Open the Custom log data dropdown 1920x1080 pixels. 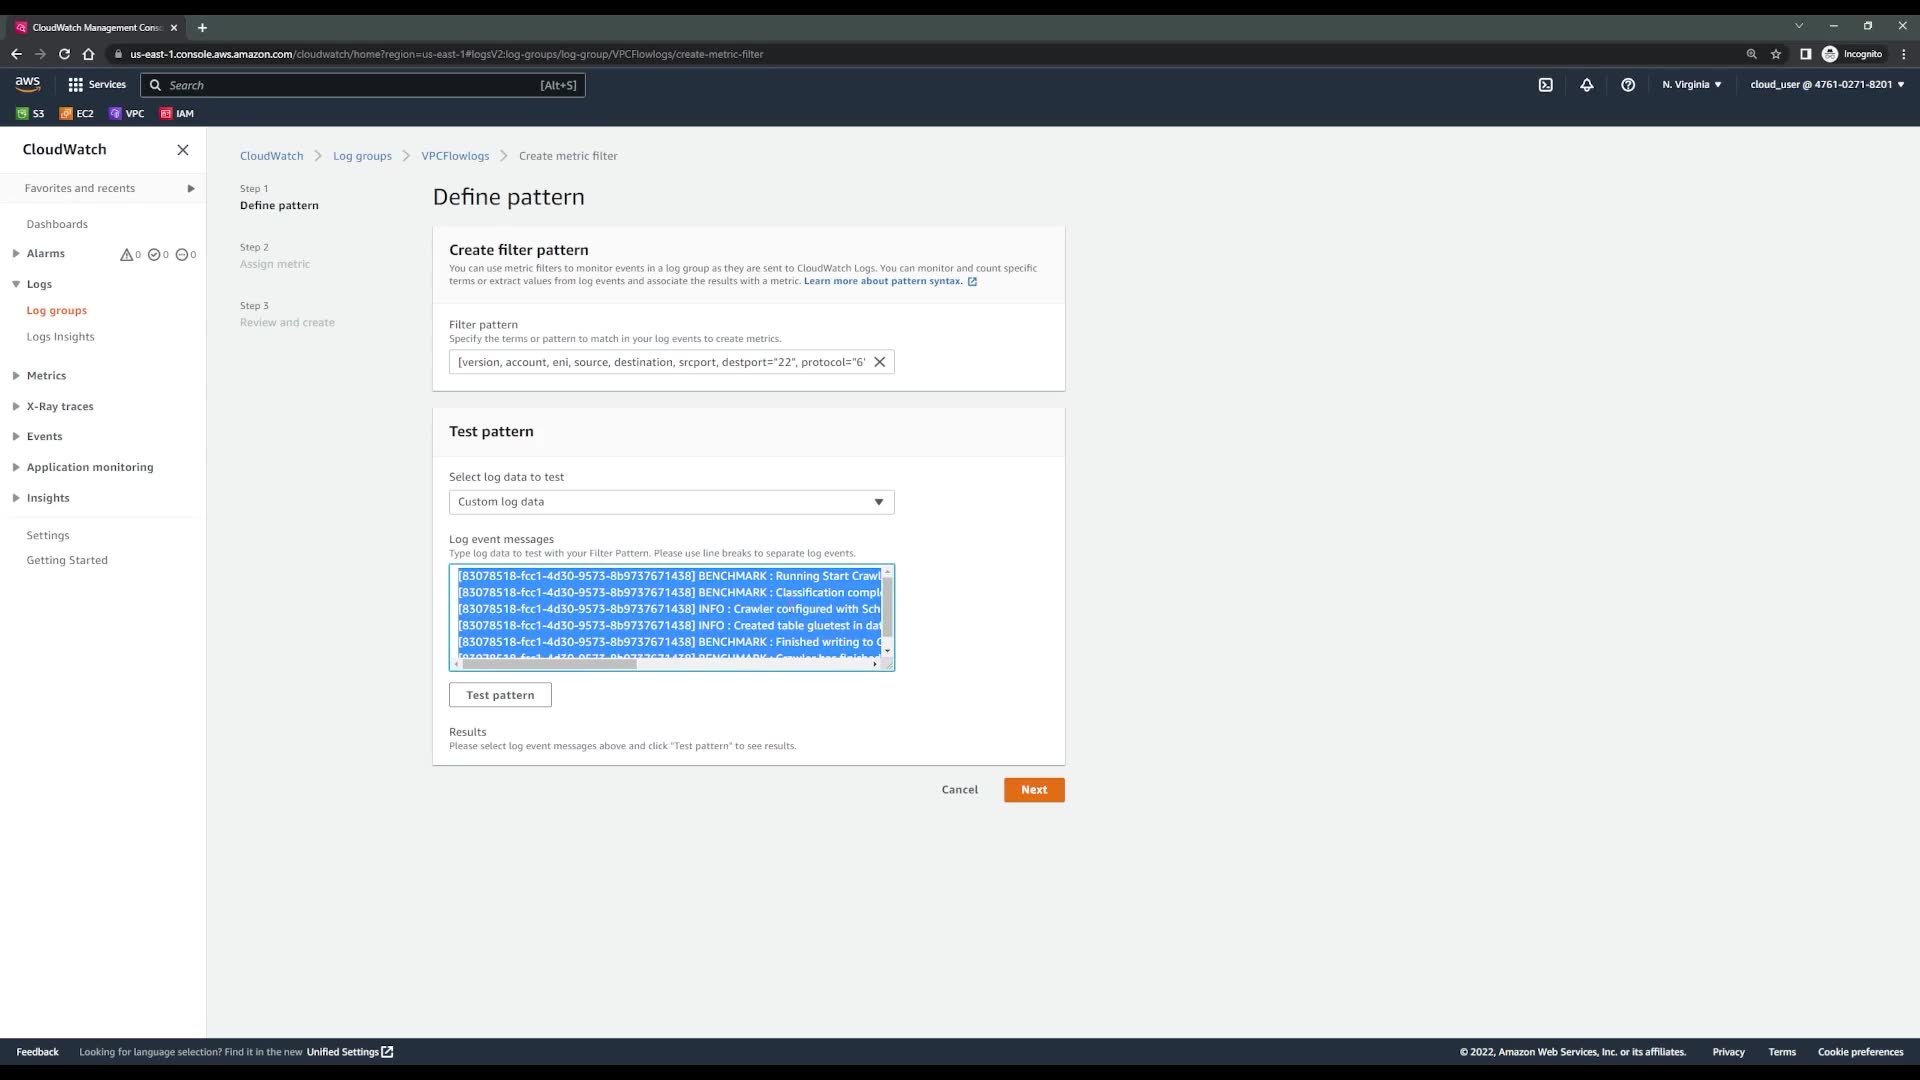pyautogui.click(x=671, y=502)
